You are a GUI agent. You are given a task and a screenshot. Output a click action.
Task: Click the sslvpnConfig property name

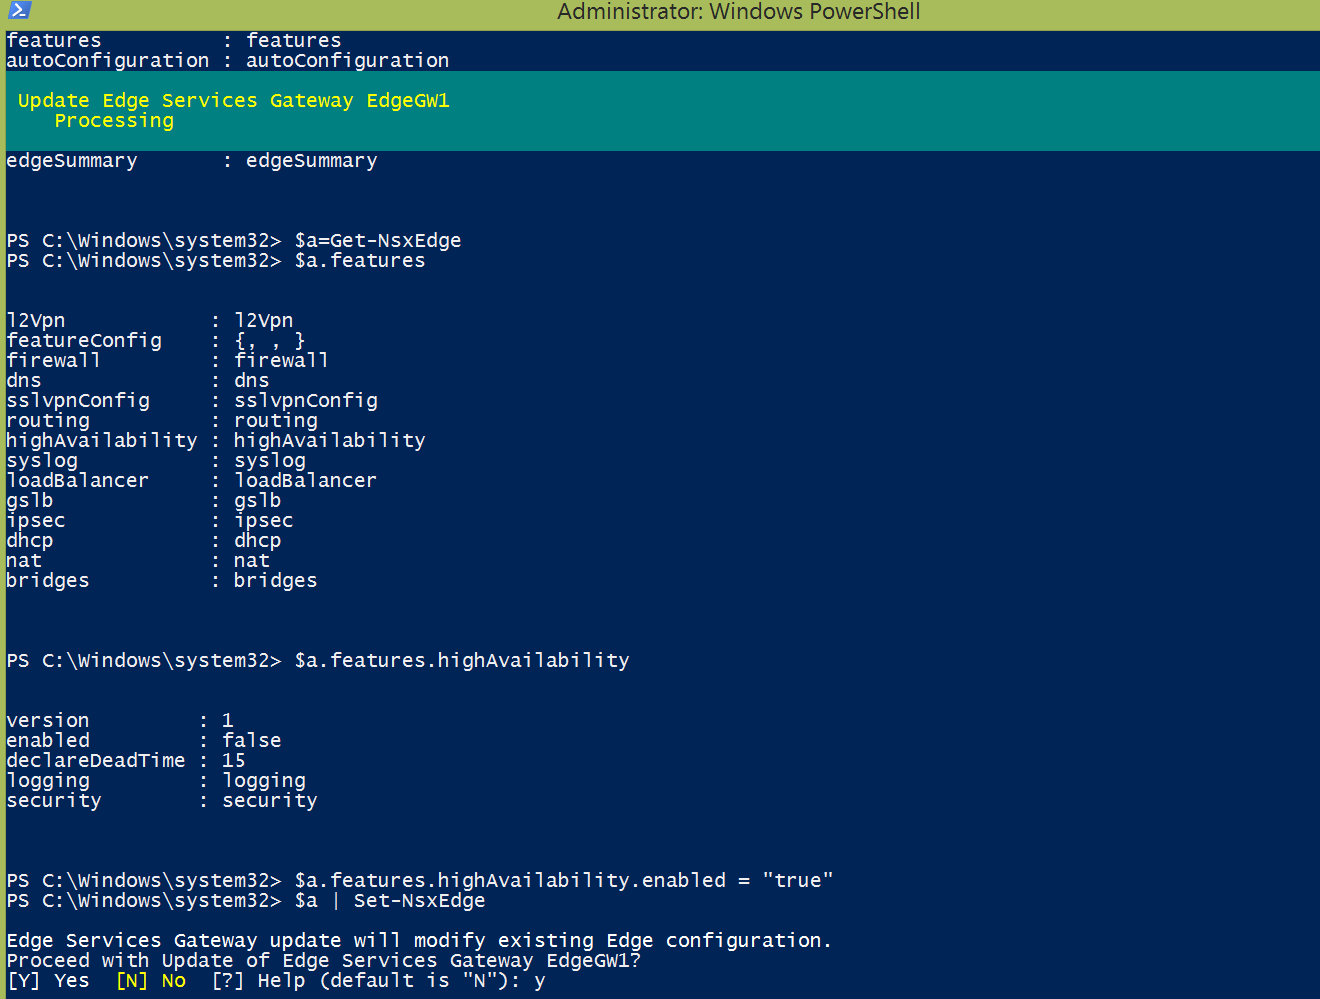coord(77,401)
